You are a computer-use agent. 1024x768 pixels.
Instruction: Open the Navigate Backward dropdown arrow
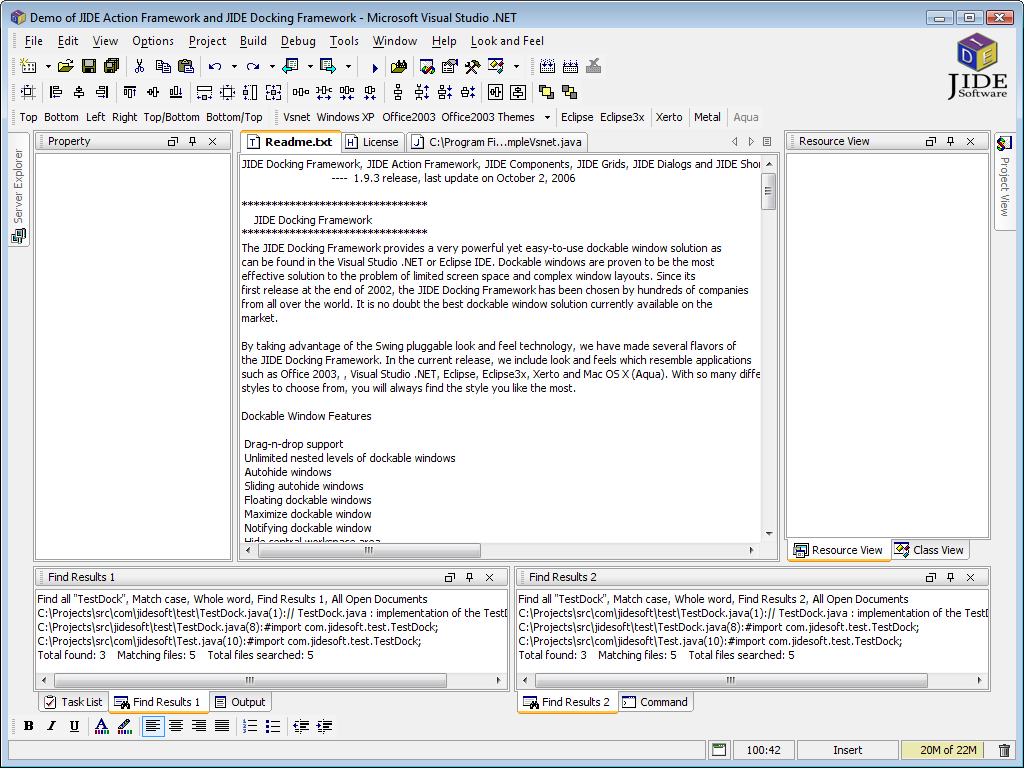(x=310, y=66)
